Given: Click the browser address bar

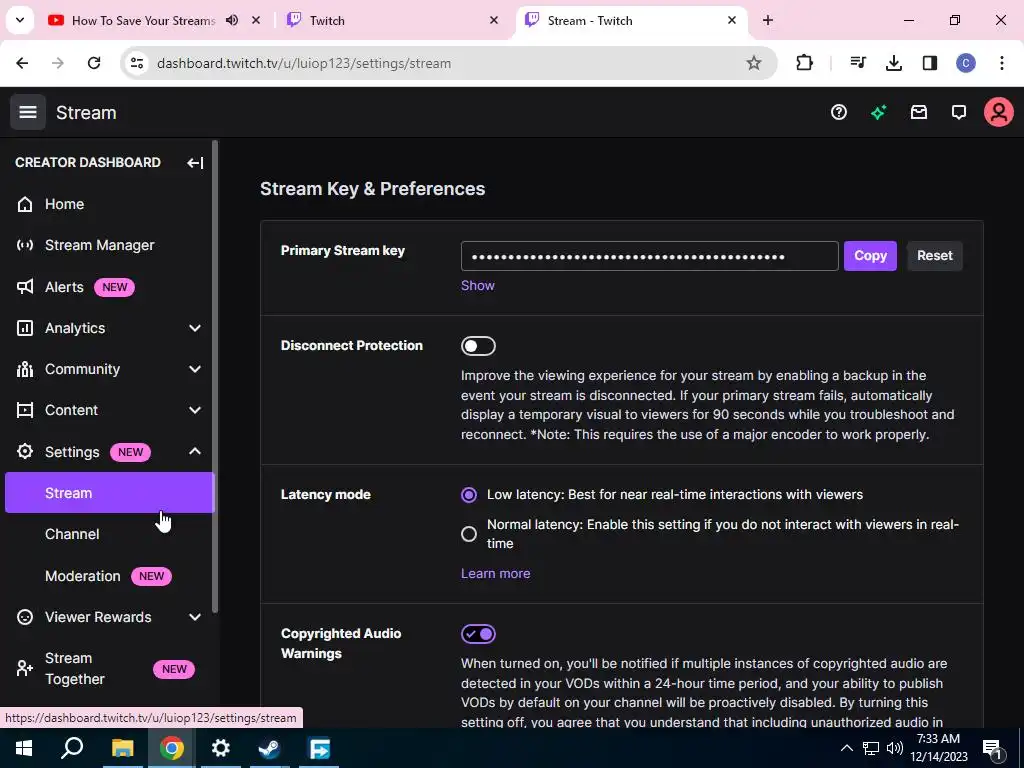Looking at the screenshot, I should (x=451, y=63).
